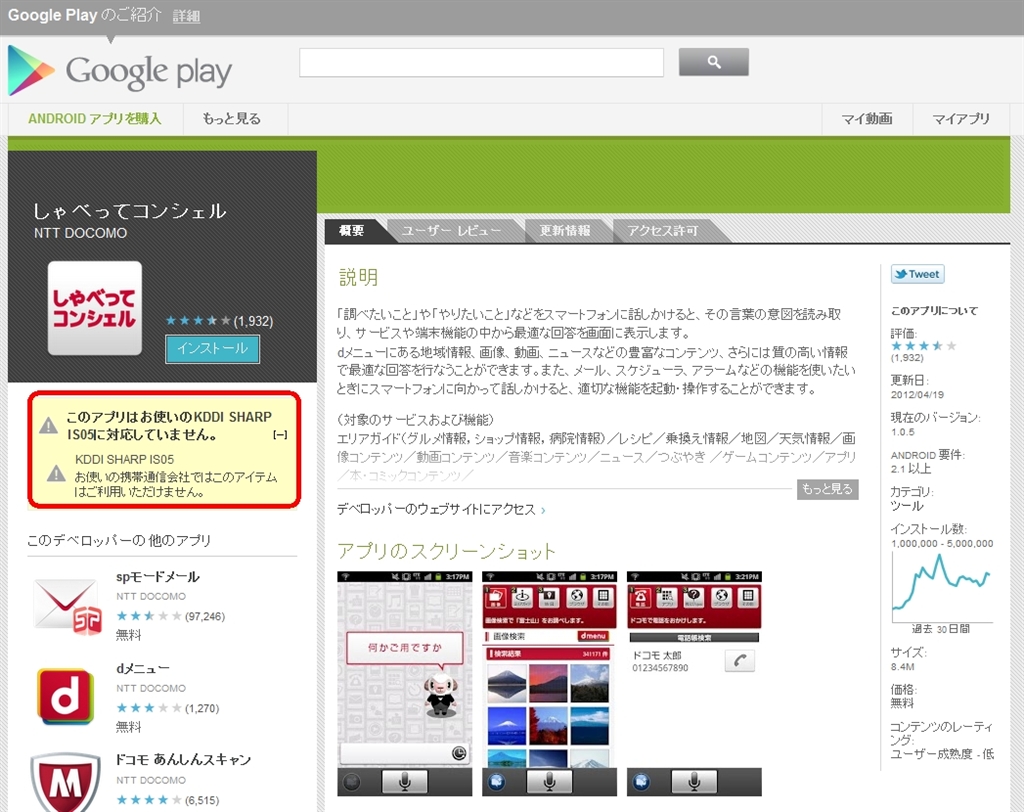The width and height of the screenshot is (1024, 812).
Task: Open the デベロッパーのウェブサイトにアクセス link
Action: click(x=436, y=510)
